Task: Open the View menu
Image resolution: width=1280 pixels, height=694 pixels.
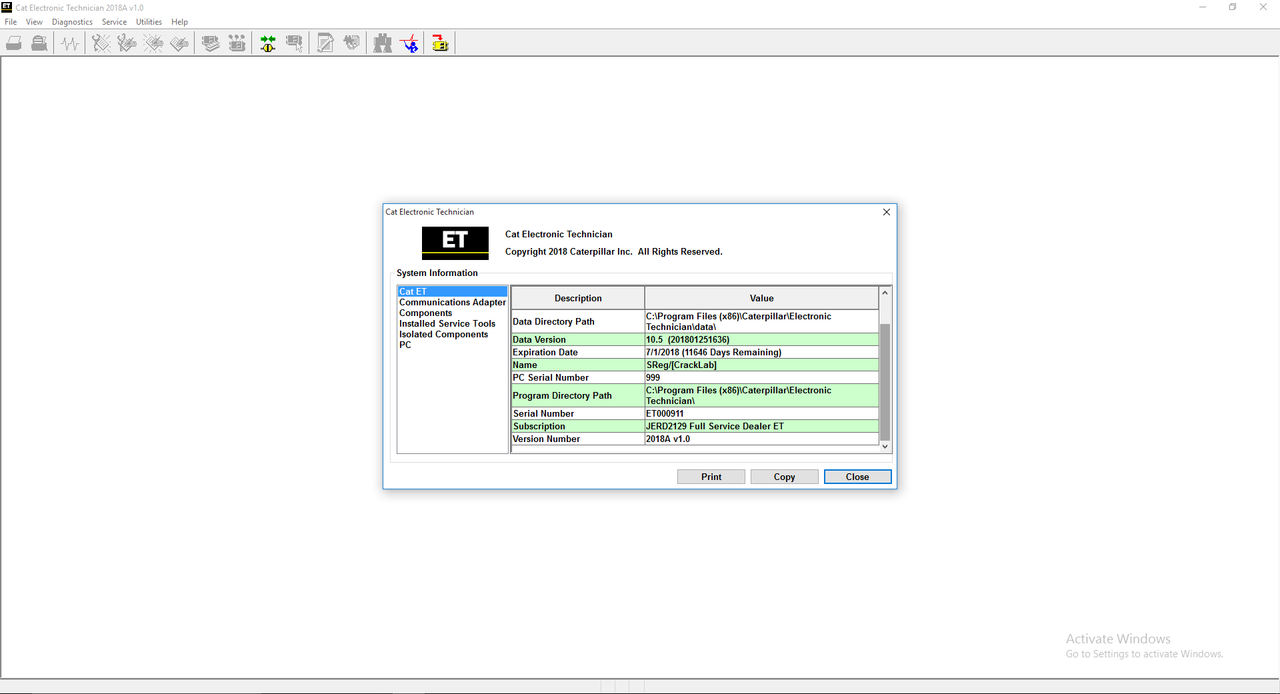Action: (34, 22)
